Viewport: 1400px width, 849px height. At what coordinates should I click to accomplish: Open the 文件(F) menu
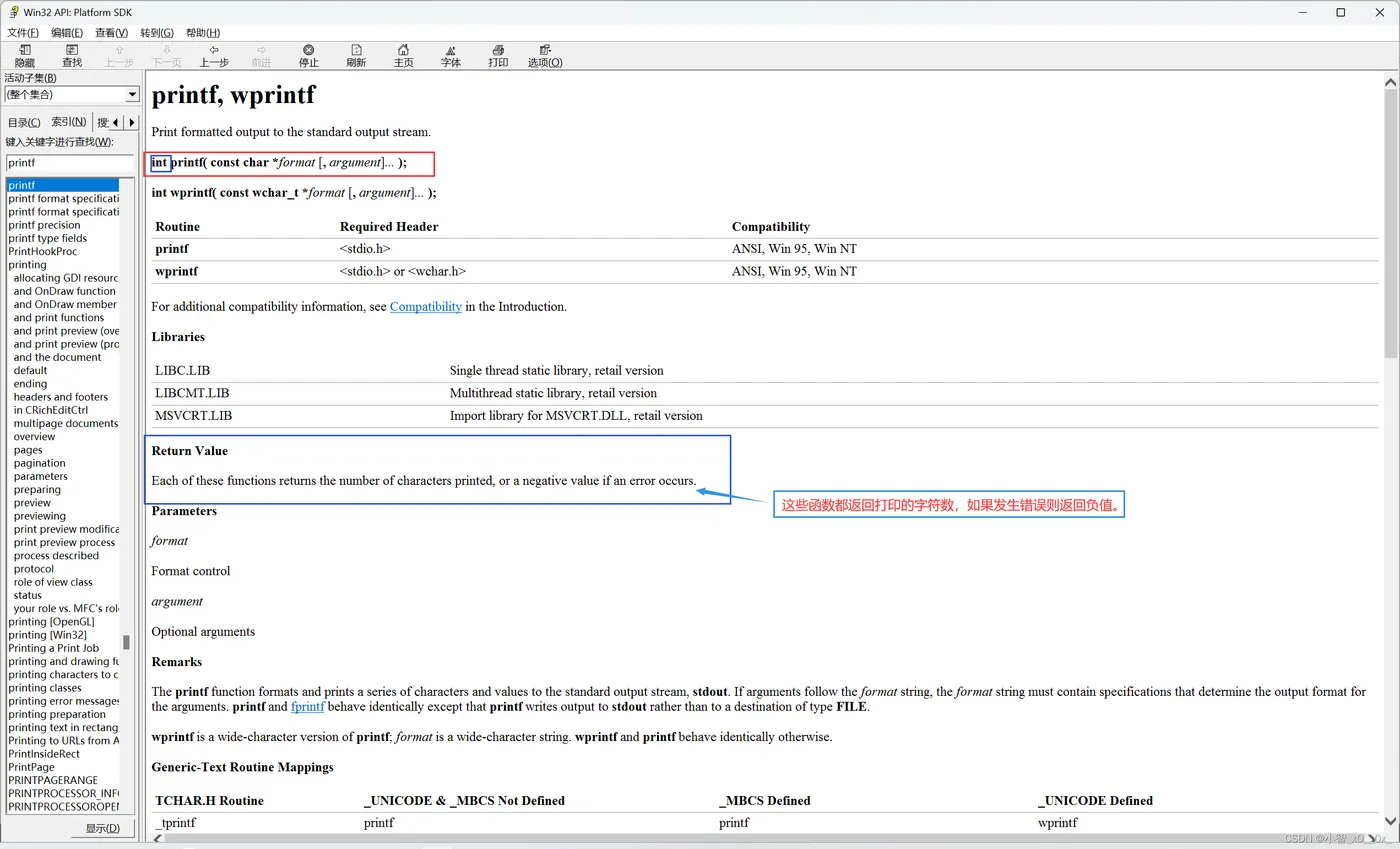[23, 33]
